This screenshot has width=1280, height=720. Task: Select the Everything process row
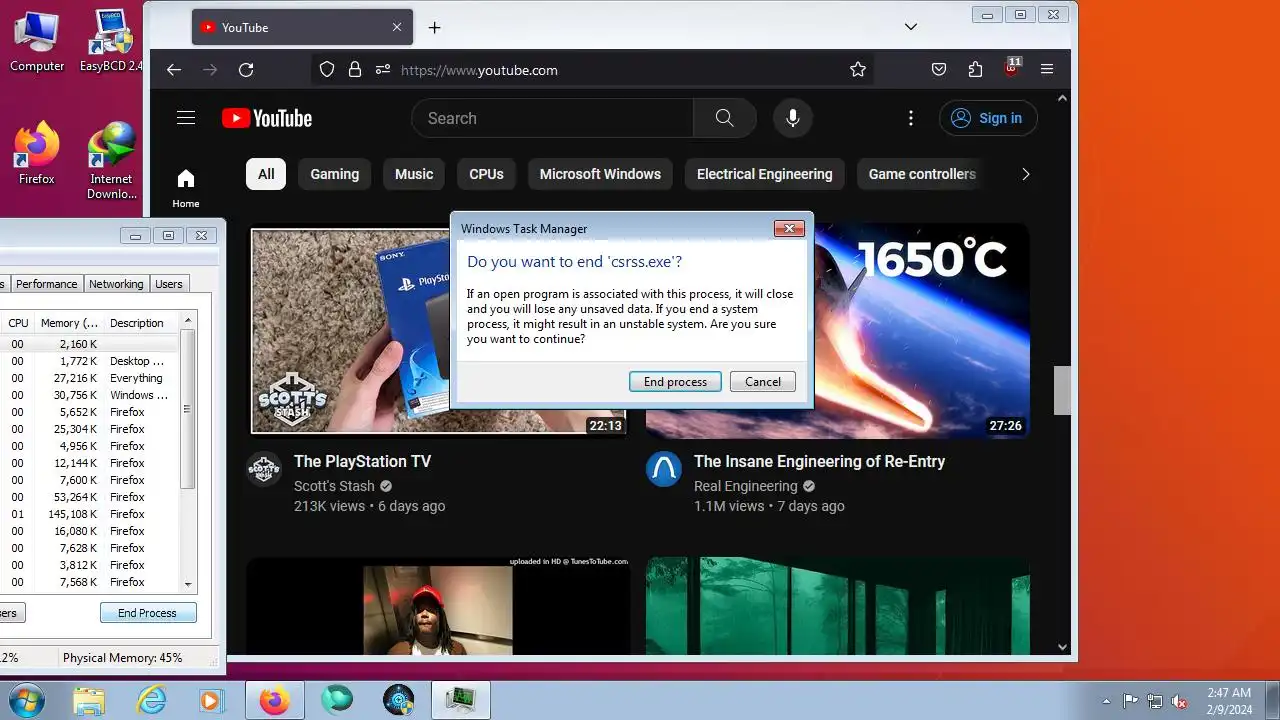coord(89,378)
